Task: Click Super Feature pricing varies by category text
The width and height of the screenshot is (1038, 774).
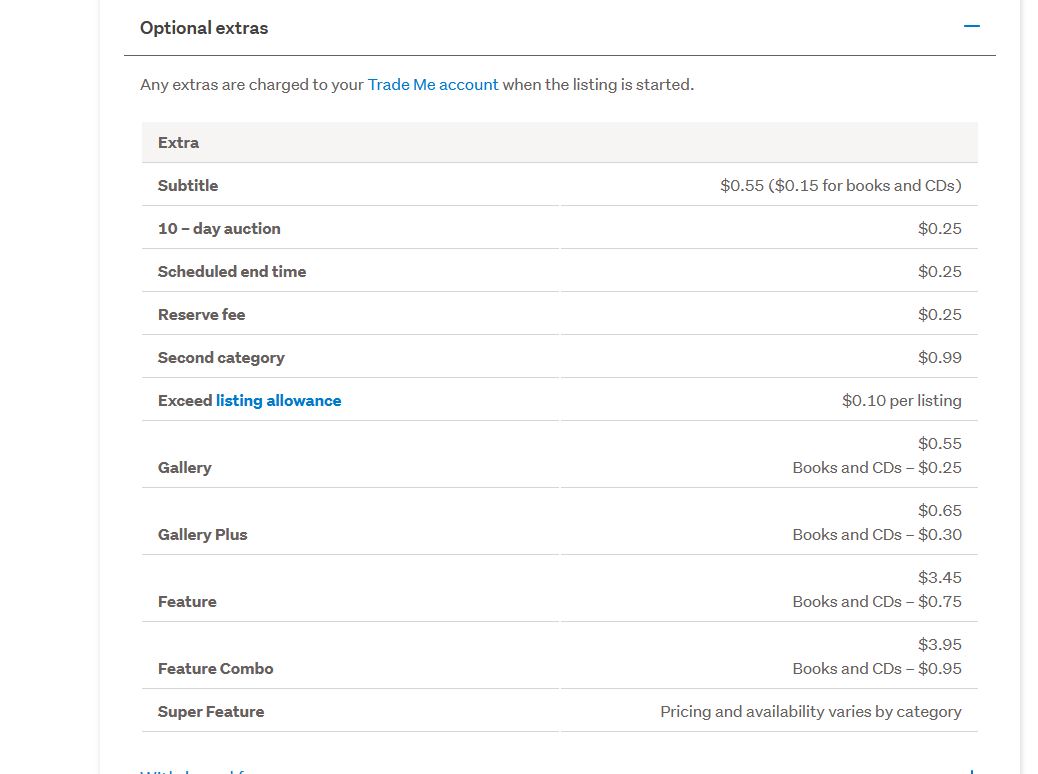Action: click(x=810, y=712)
